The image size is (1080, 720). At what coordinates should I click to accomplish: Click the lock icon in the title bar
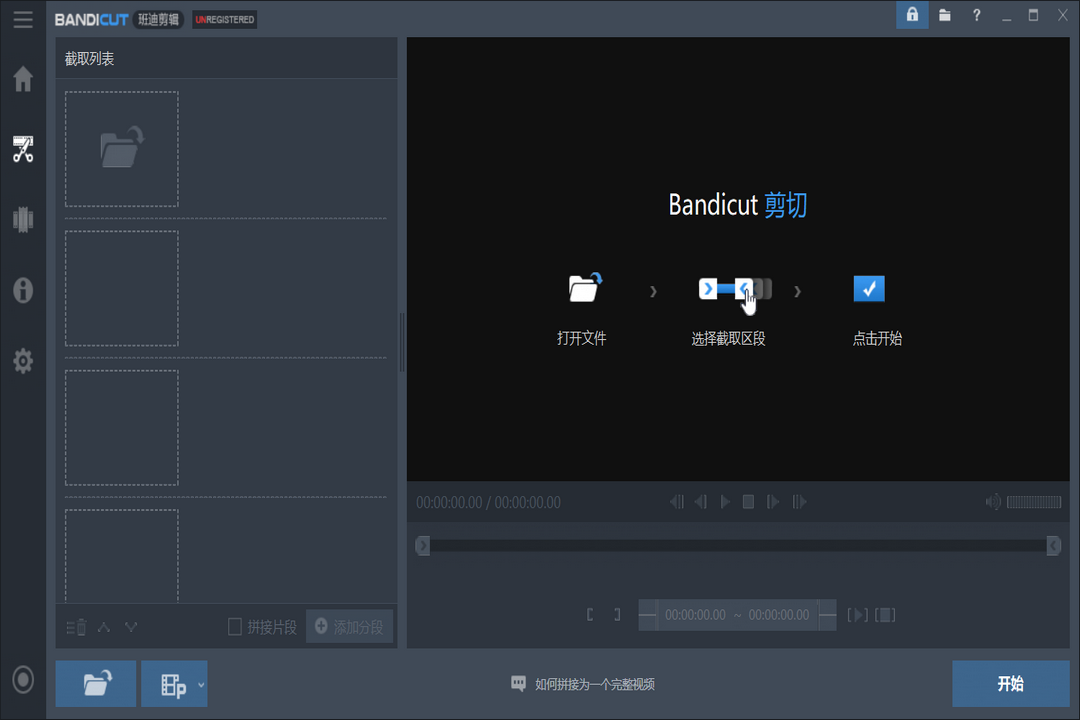click(911, 15)
